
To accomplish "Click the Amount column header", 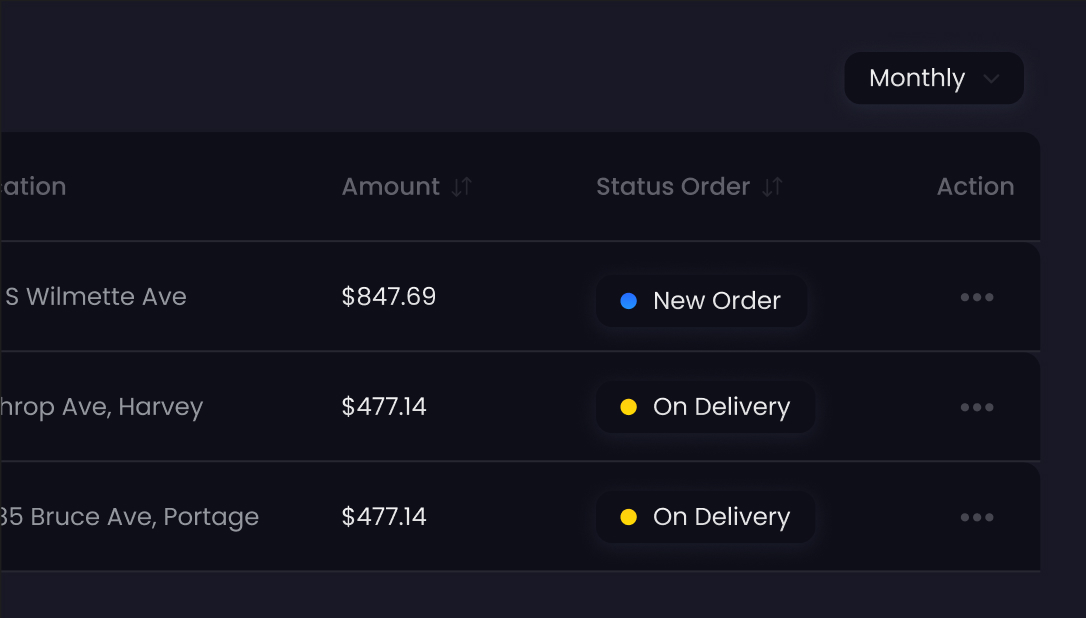I will [x=391, y=187].
